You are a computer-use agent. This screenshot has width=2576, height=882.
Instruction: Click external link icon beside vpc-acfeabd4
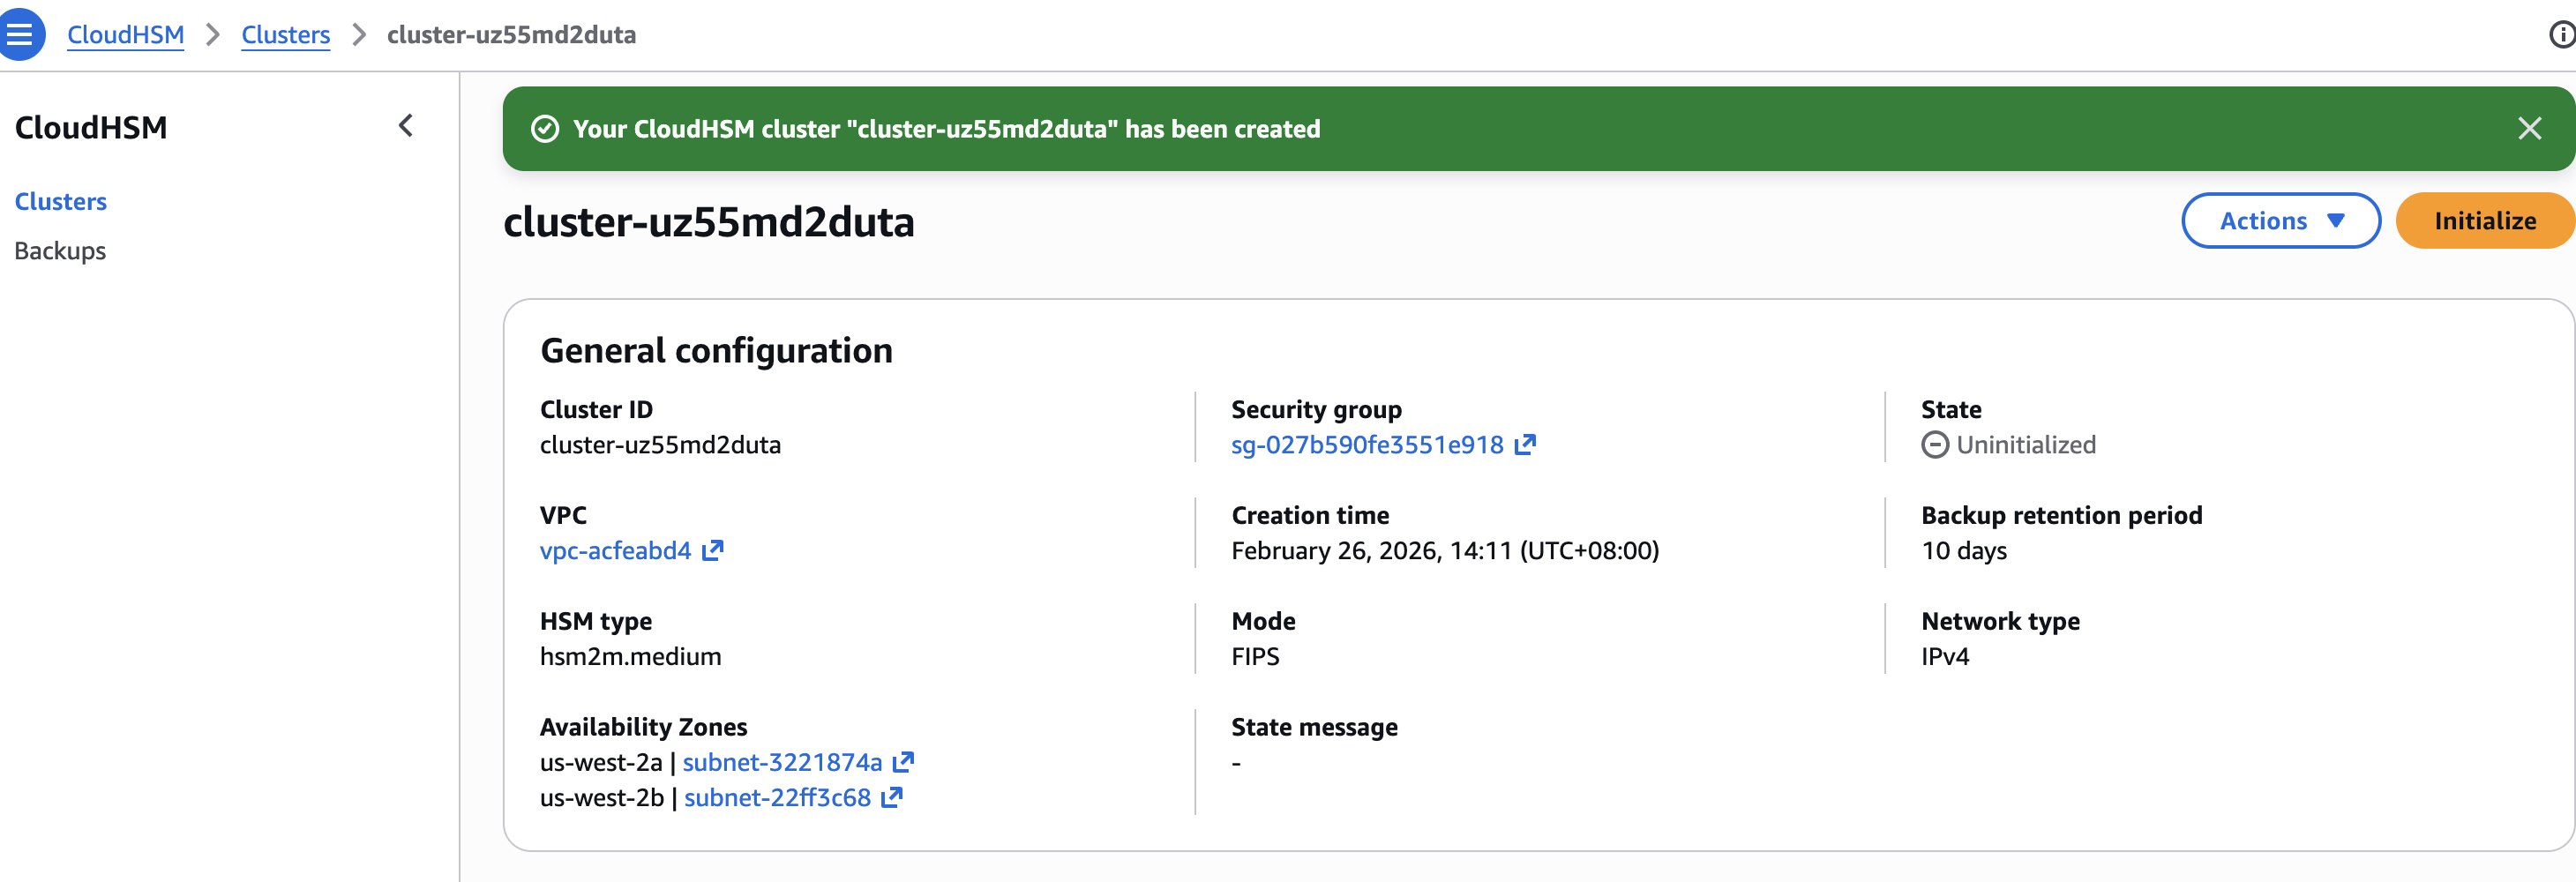(712, 551)
